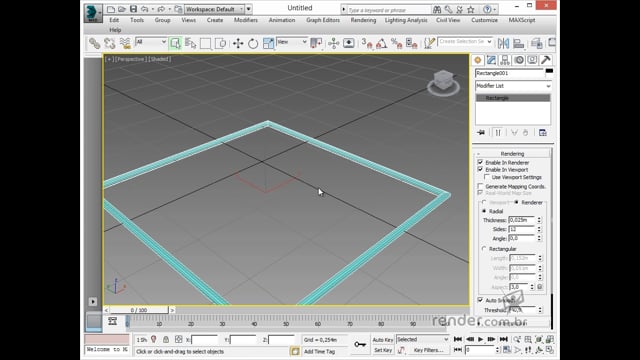Open the Modifier List dropdown
Screen dimensions: 640x360
(513, 86)
